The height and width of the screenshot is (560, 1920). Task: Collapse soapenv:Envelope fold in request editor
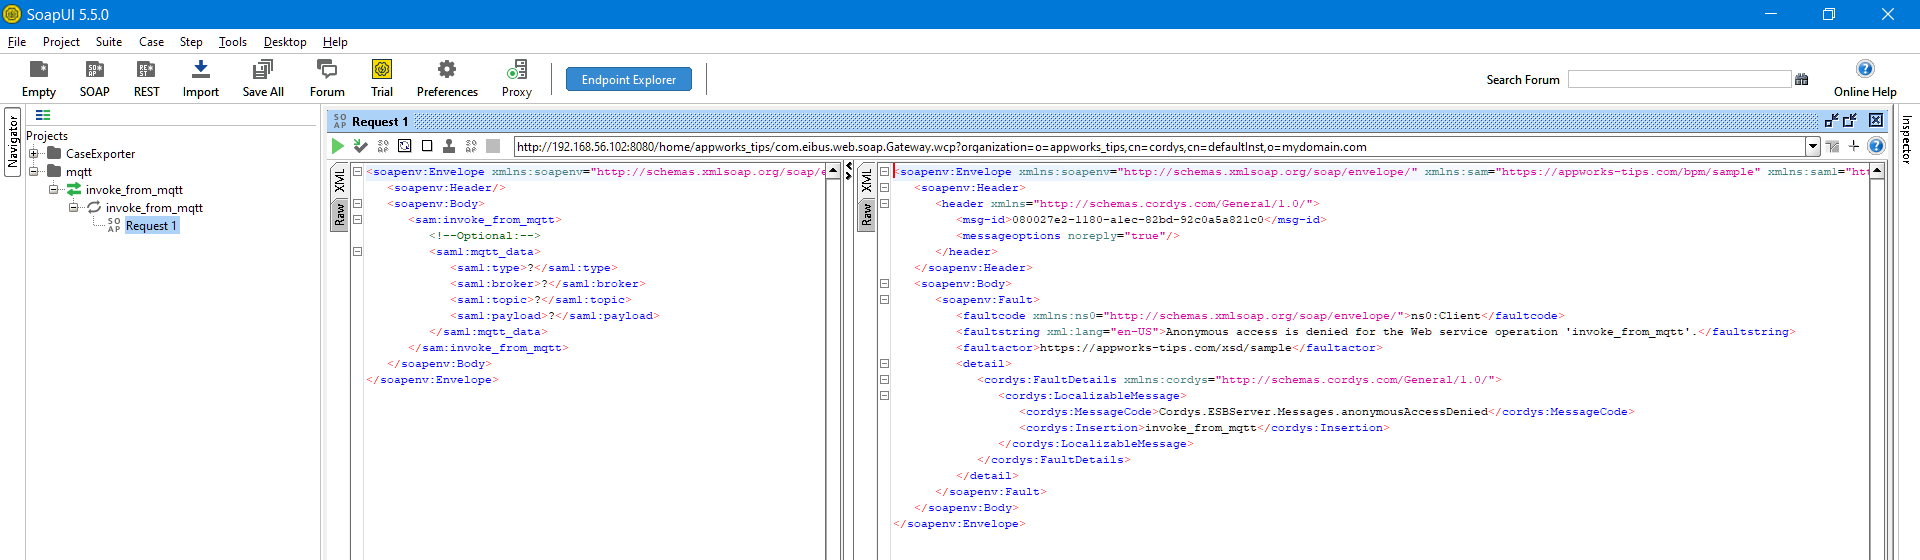[357, 172]
